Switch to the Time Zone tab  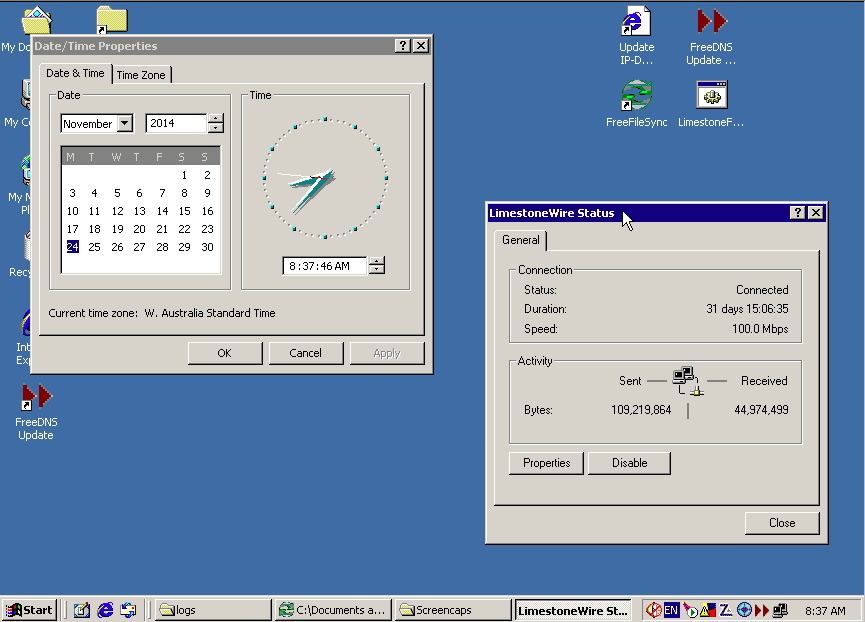pos(141,75)
